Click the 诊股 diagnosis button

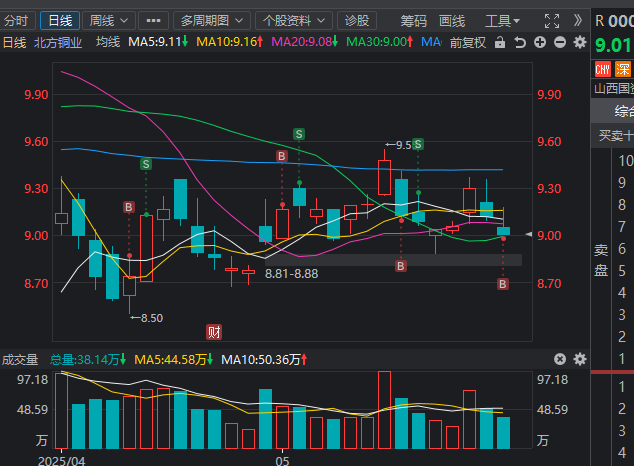tap(356, 20)
